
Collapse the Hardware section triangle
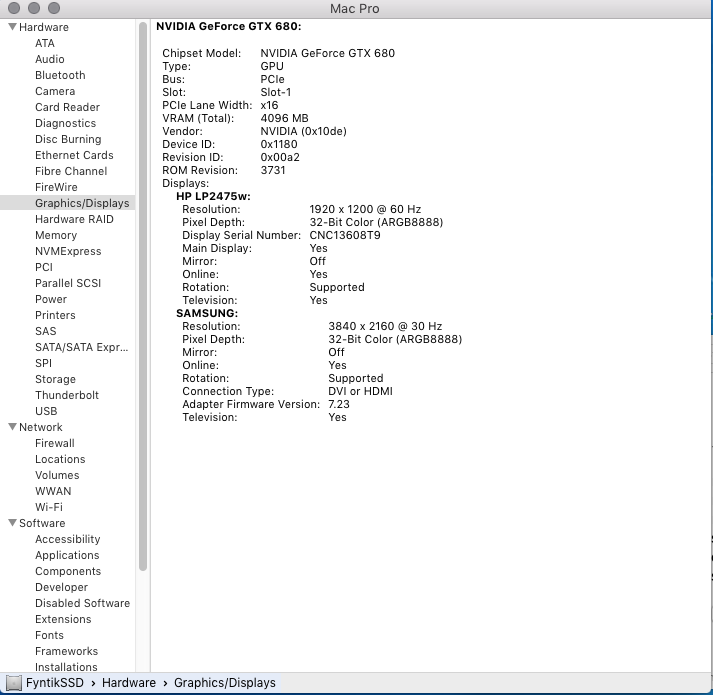[13, 27]
